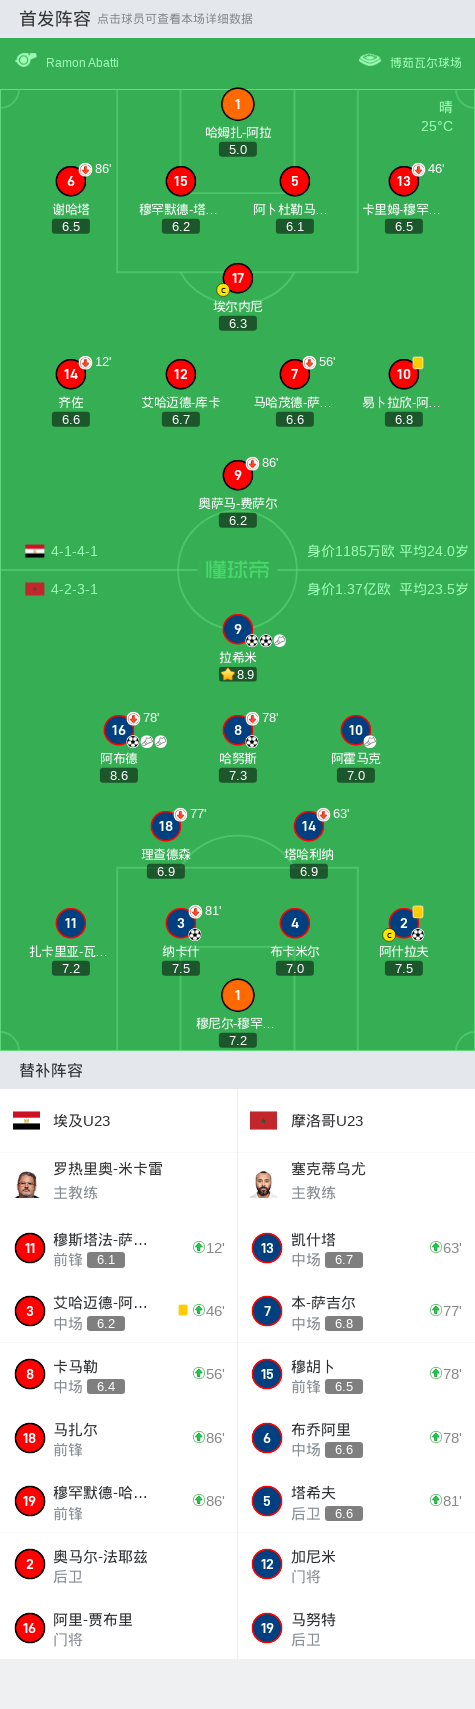This screenshot has width=475, height=1709.
Task: Tap the 4-2-3-1 Morocco formation label
Action: tap(74, 589)
